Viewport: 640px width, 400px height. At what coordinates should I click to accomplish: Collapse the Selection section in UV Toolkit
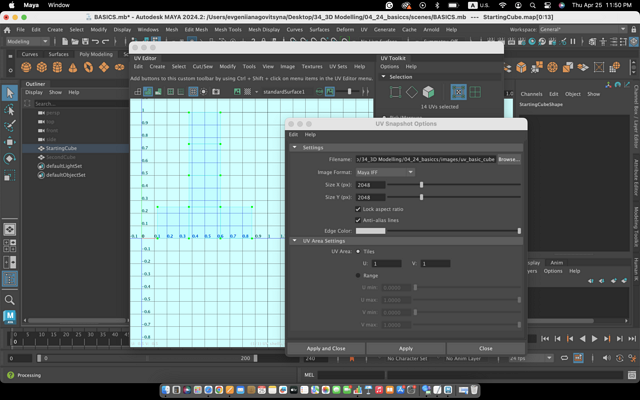pos(383,77)
